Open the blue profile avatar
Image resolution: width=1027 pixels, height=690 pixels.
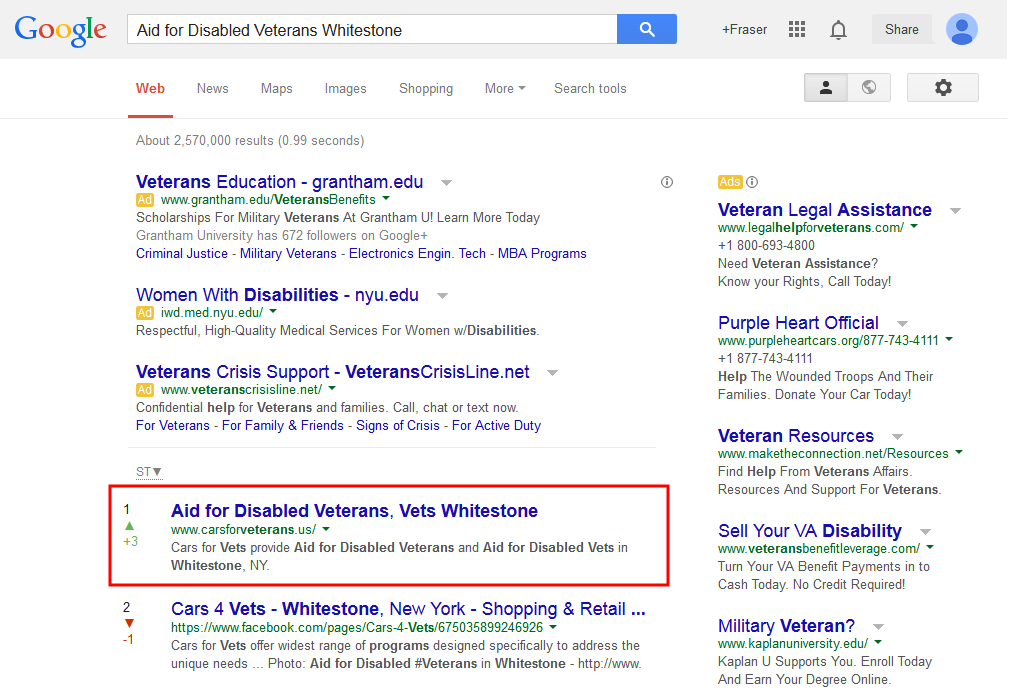(962, 29)
